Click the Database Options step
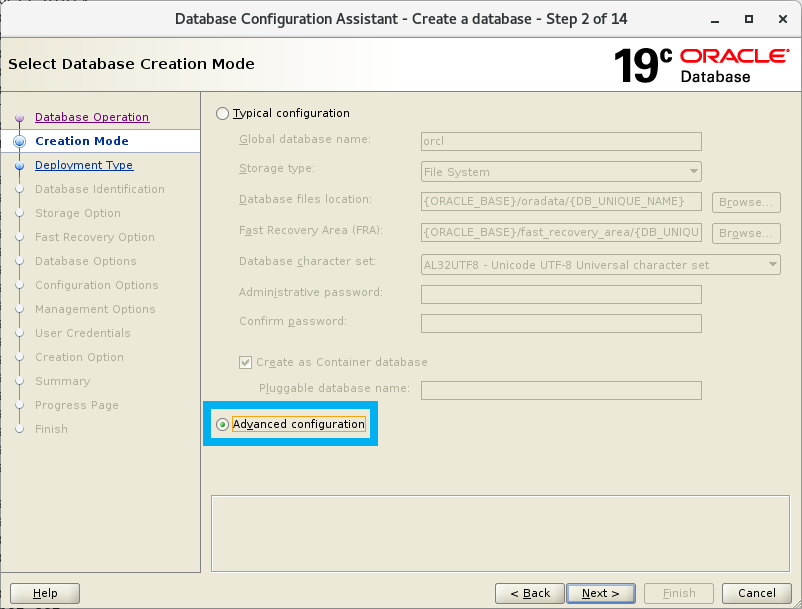The height and width of the screenshot is (609, 802). click(x=85, y=261)
